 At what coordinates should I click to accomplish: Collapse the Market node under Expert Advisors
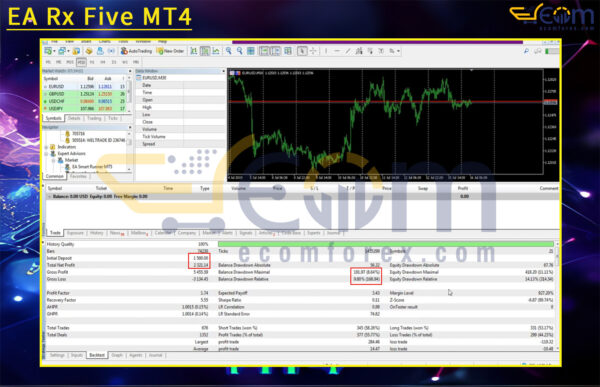[x=54, y=160]
